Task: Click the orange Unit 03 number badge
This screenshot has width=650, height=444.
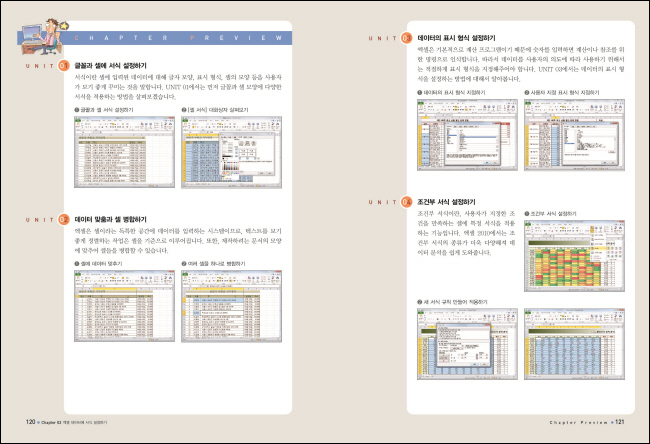Action: [405, 39]
